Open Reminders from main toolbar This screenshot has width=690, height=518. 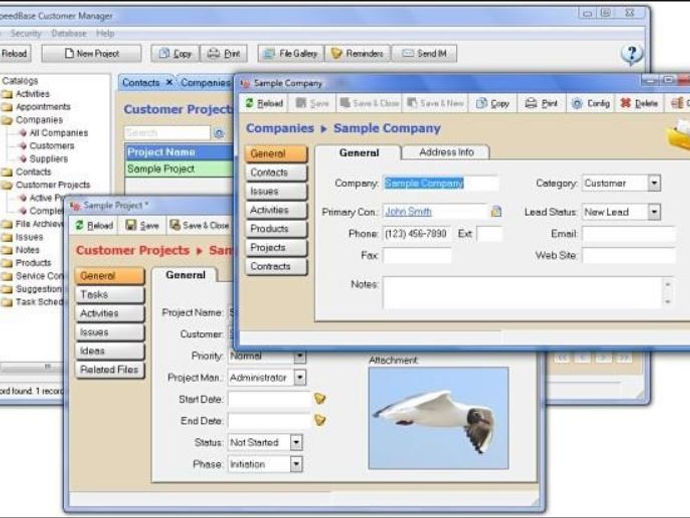click(x=357, y=54)
